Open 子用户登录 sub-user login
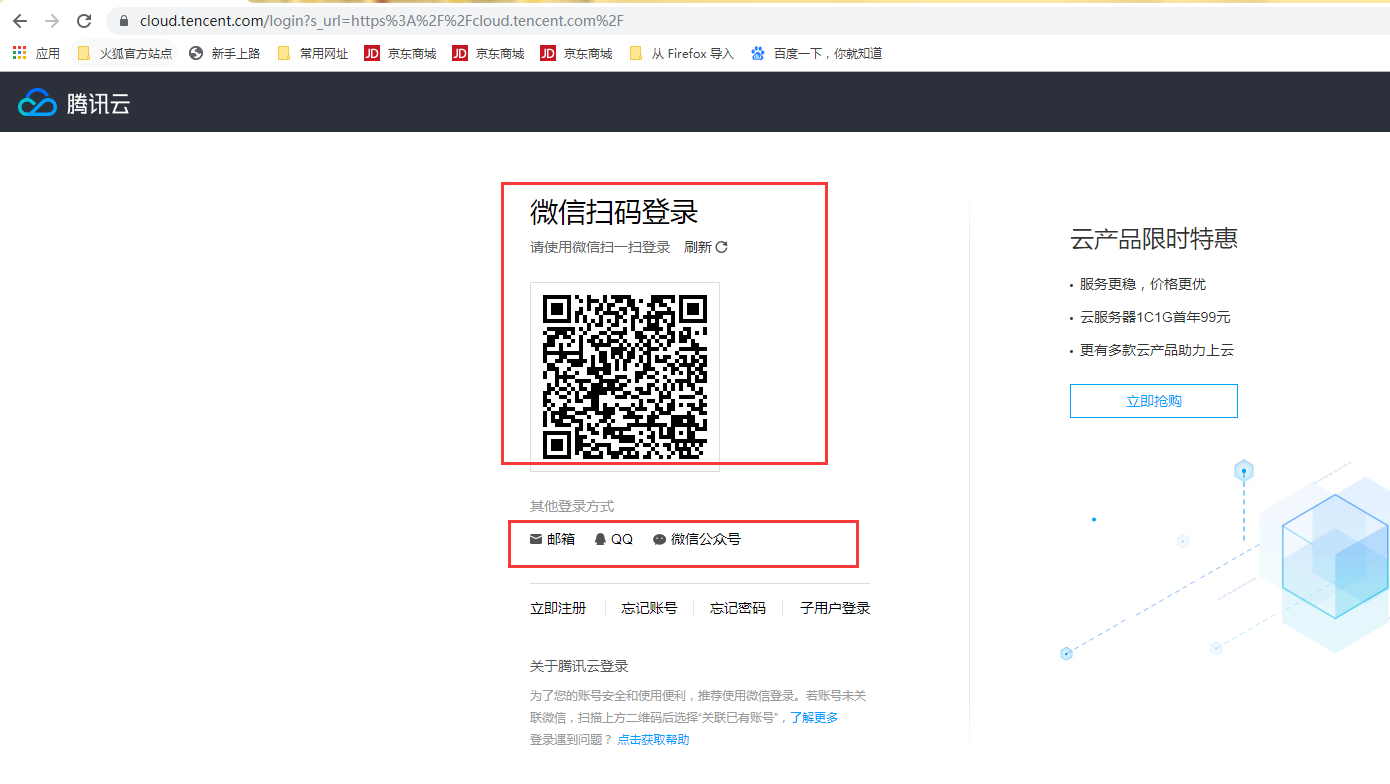This screenshot has height=784, width=1390. click(835, 608)
